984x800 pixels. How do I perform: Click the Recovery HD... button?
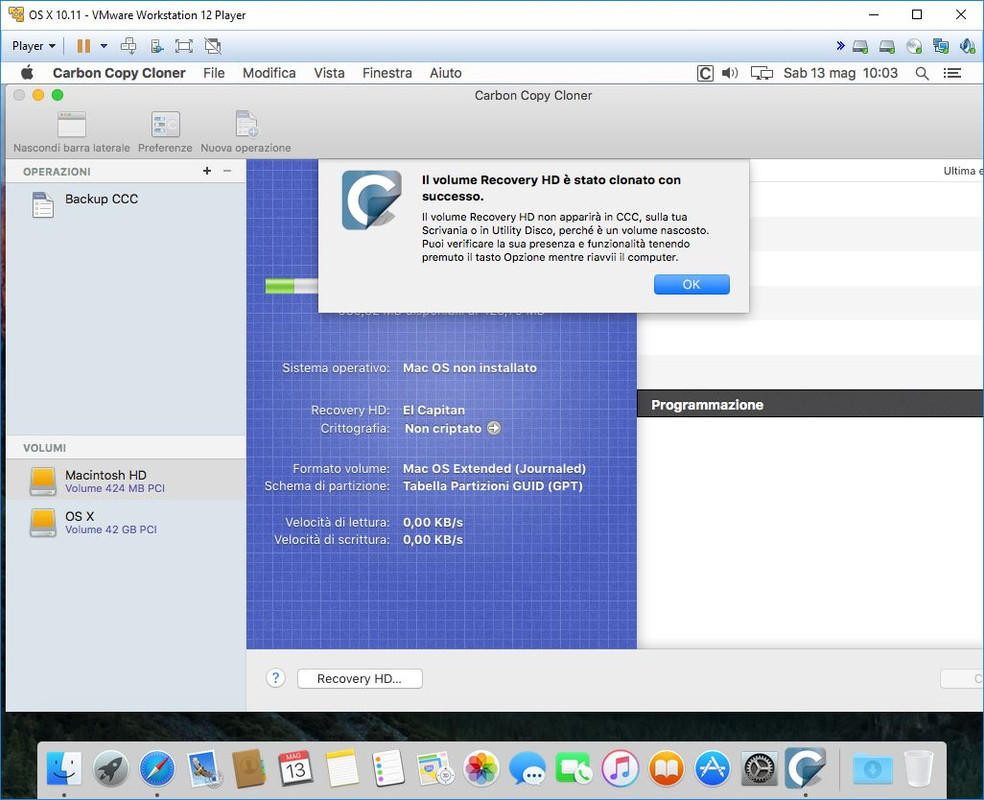pos(360,678)
